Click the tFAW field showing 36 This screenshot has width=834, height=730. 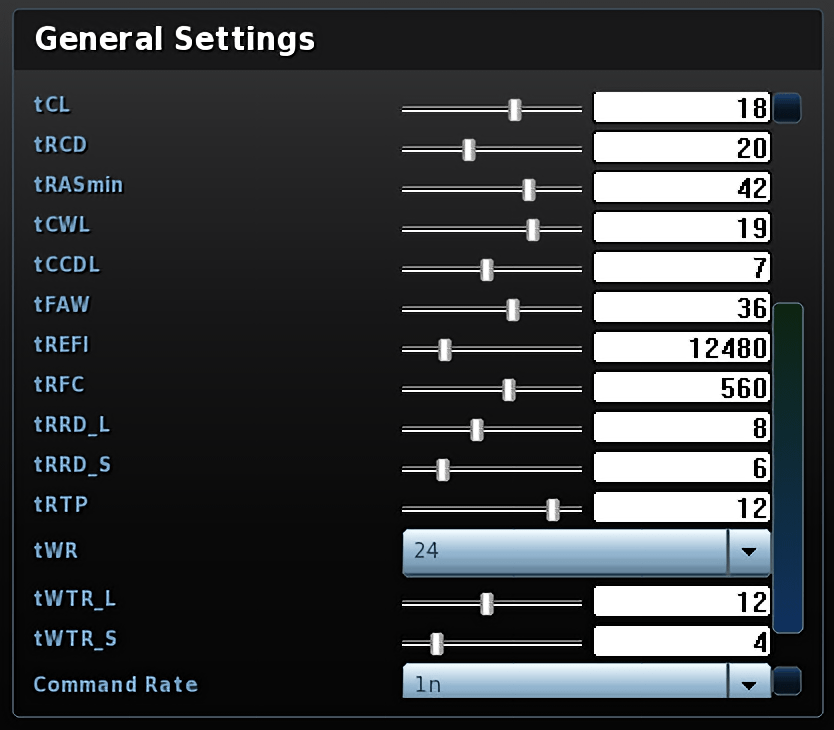[682, 307]
